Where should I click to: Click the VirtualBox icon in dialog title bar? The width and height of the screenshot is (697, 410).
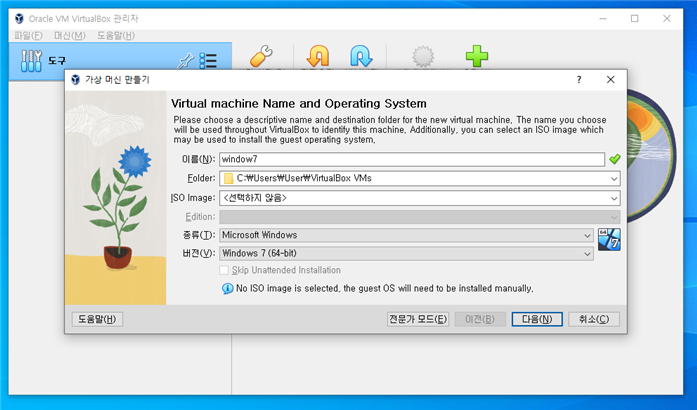(76, 80)
